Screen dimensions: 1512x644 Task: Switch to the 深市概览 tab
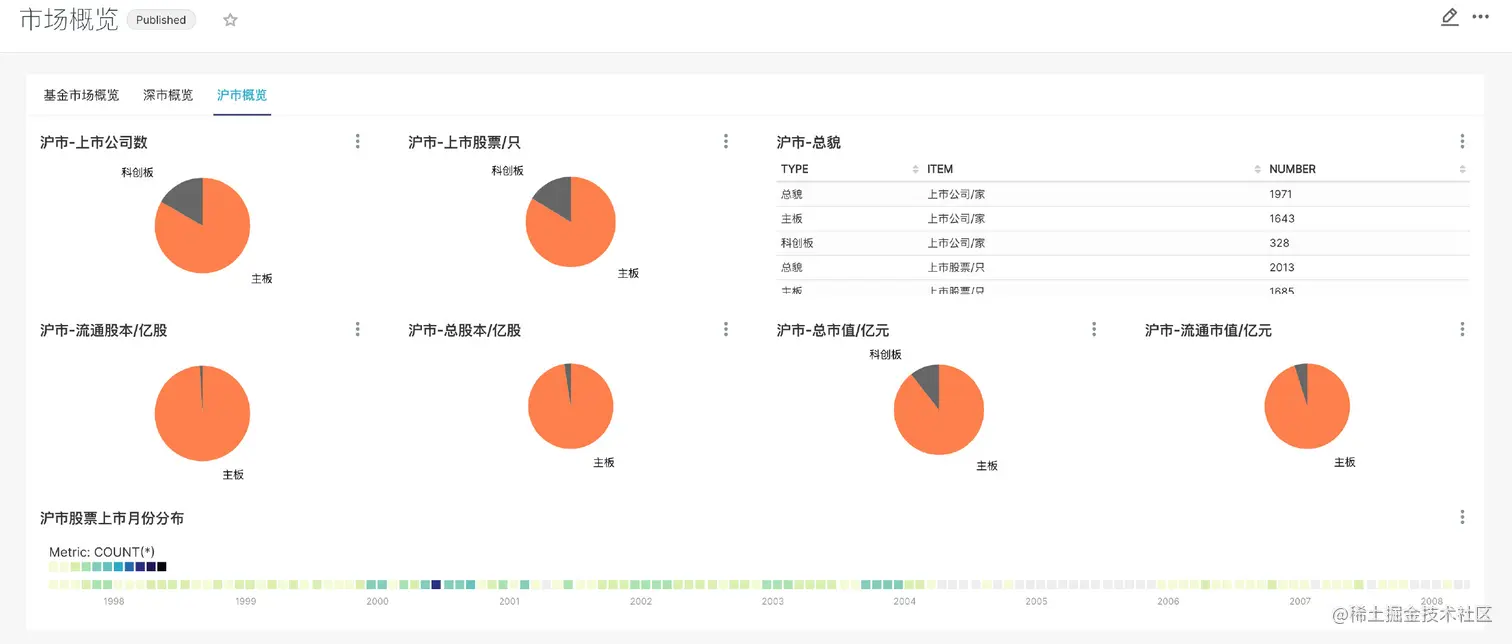point(168,95)
